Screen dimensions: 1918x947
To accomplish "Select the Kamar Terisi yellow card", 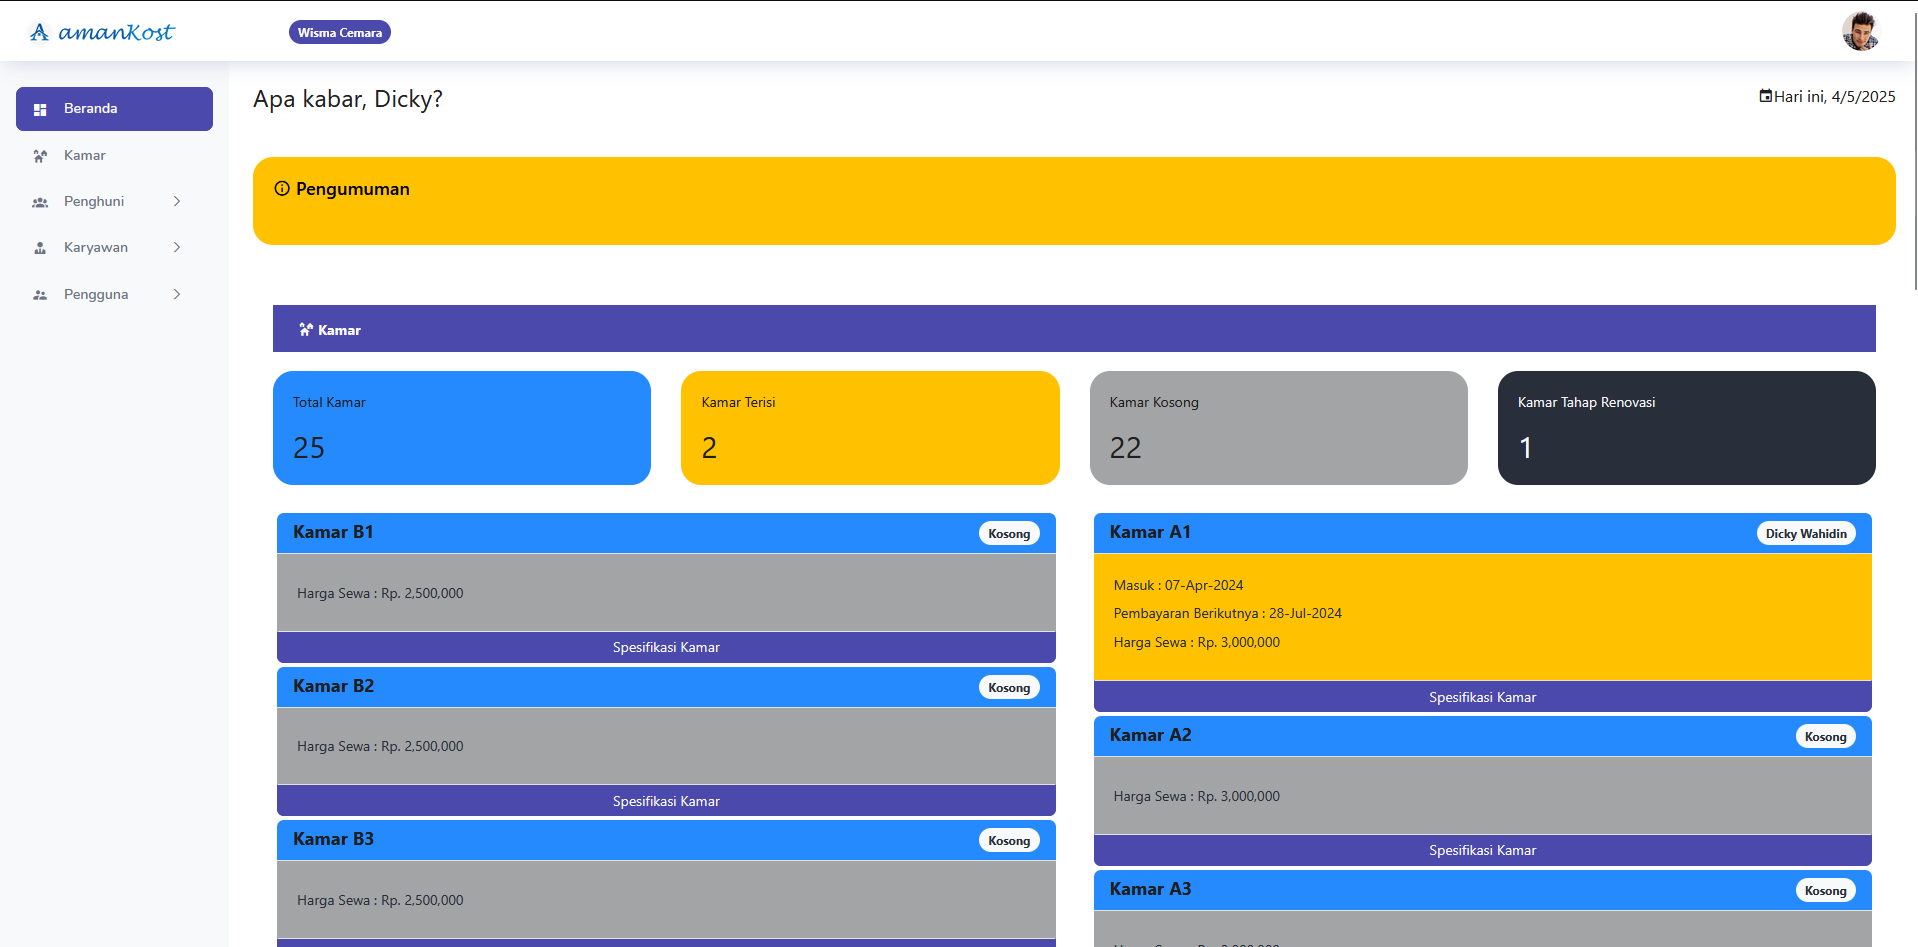I will pos(870,428).
